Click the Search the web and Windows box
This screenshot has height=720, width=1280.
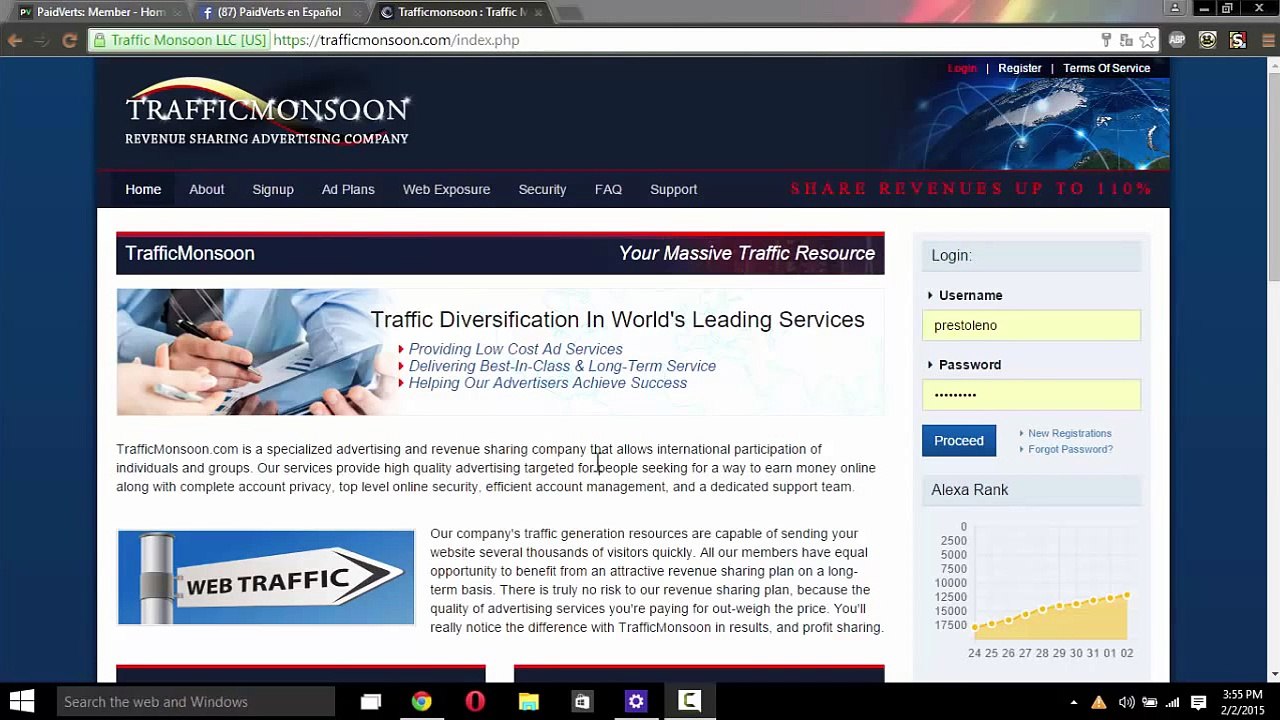(x=196, y=702)
